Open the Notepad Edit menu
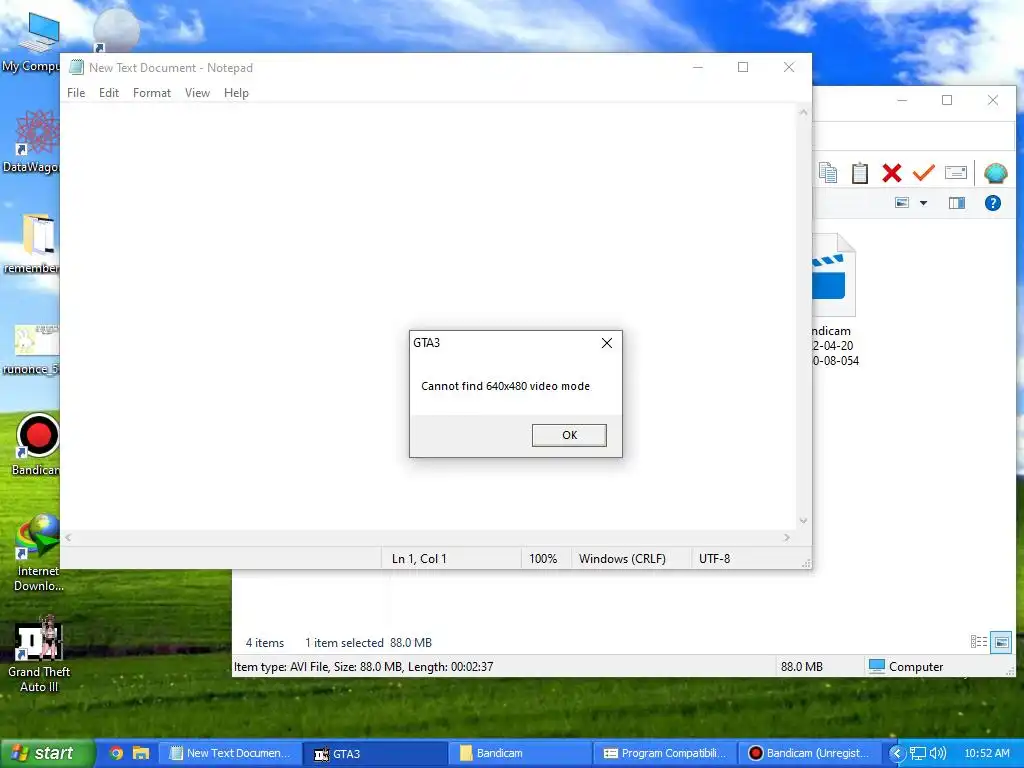This screenshot has width=1024, height=768. click(108, 93)
